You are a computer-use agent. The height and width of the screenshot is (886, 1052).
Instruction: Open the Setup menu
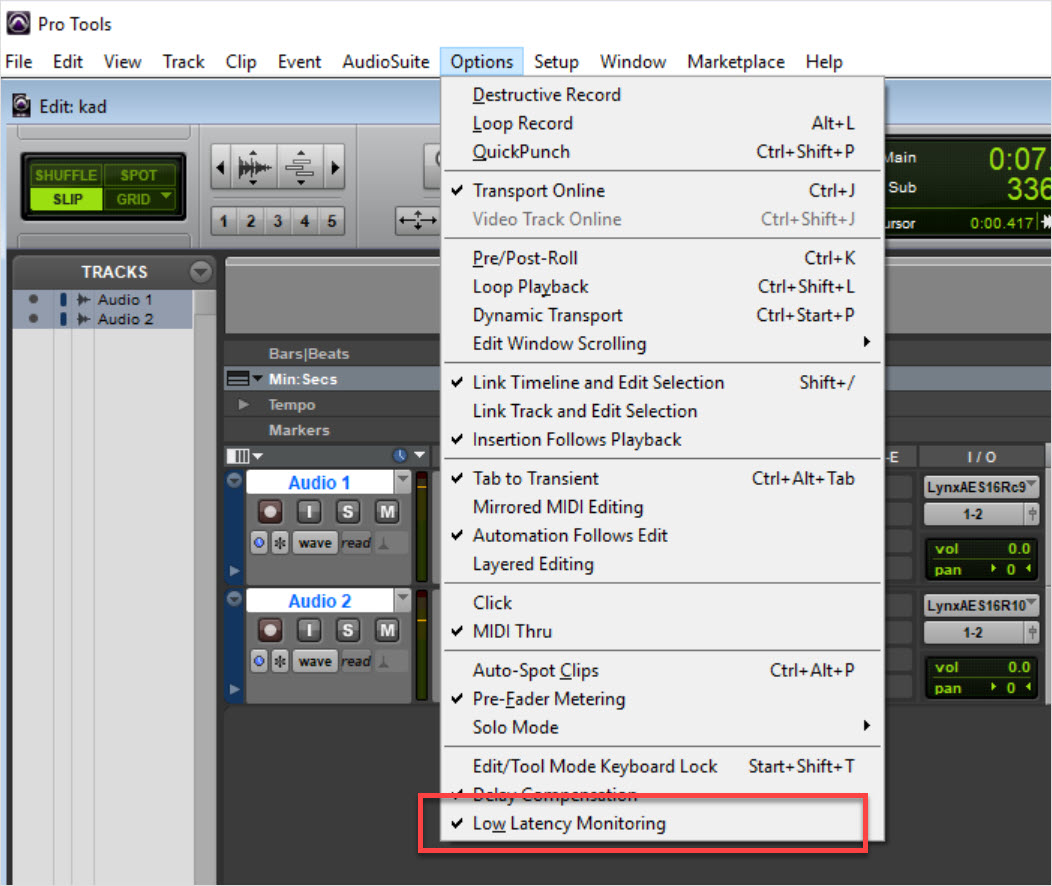(x=556, y=62)
